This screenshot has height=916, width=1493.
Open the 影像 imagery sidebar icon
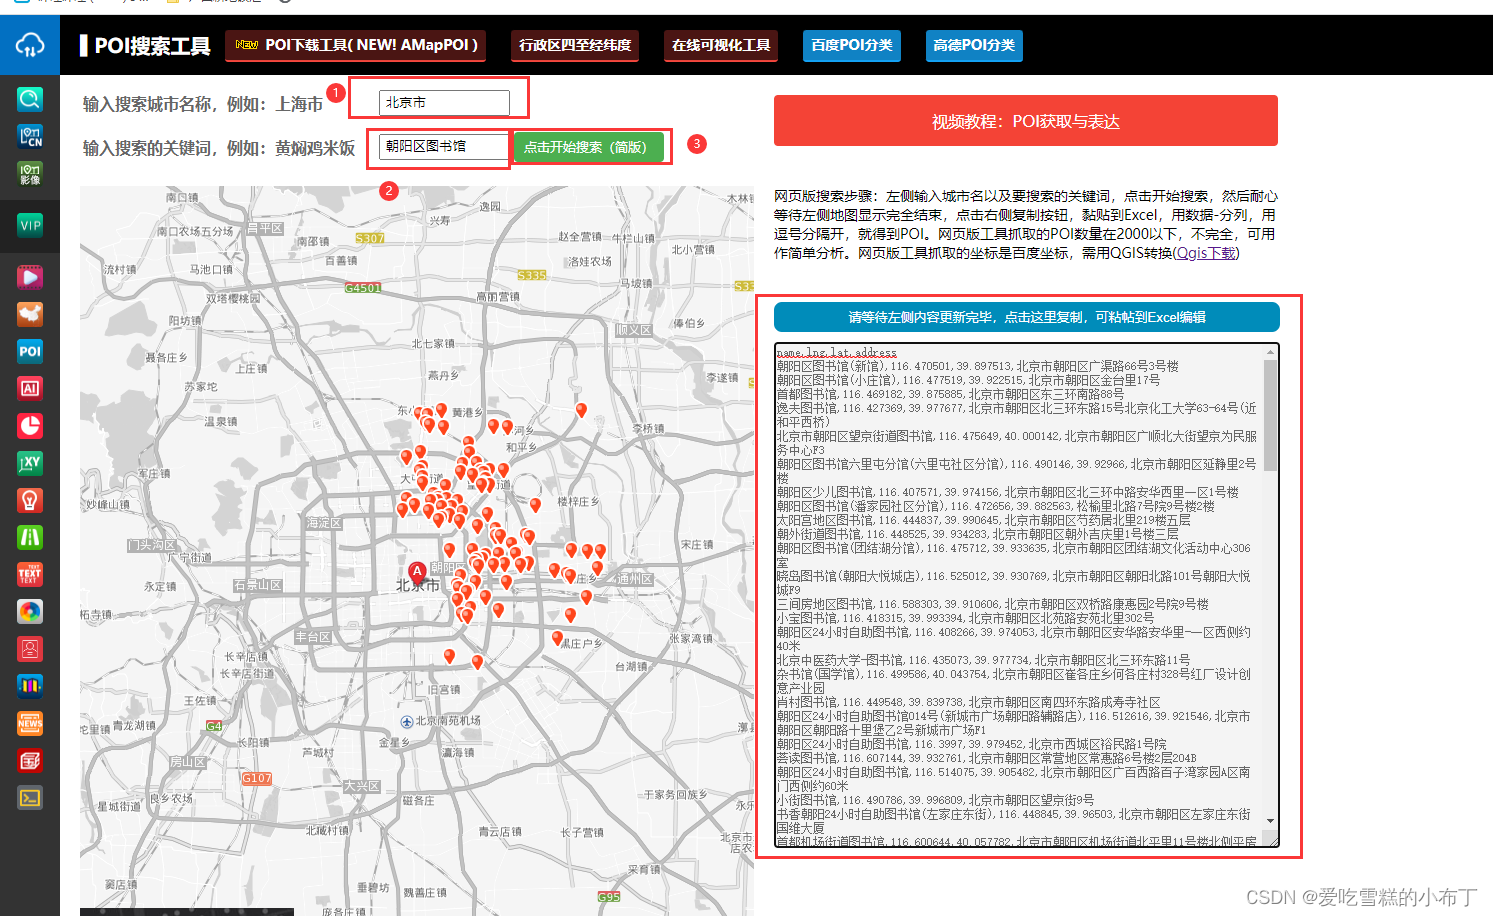30,174
